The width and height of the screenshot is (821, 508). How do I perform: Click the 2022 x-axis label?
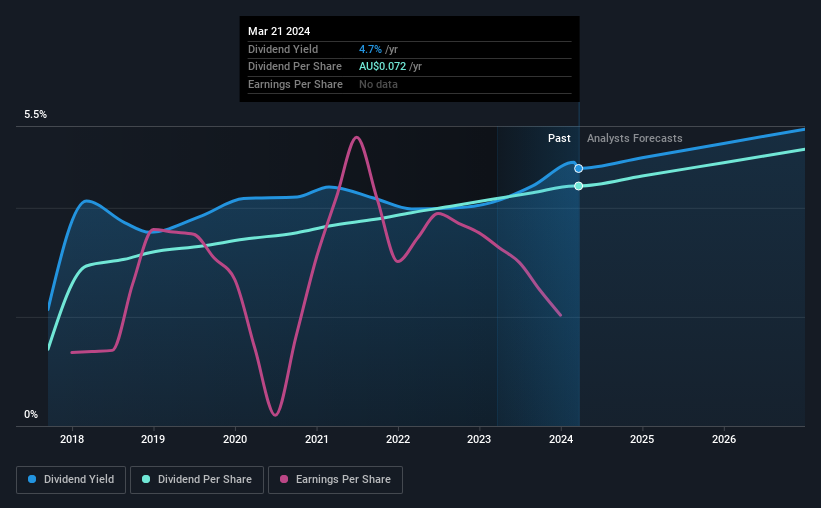[398, 439]
